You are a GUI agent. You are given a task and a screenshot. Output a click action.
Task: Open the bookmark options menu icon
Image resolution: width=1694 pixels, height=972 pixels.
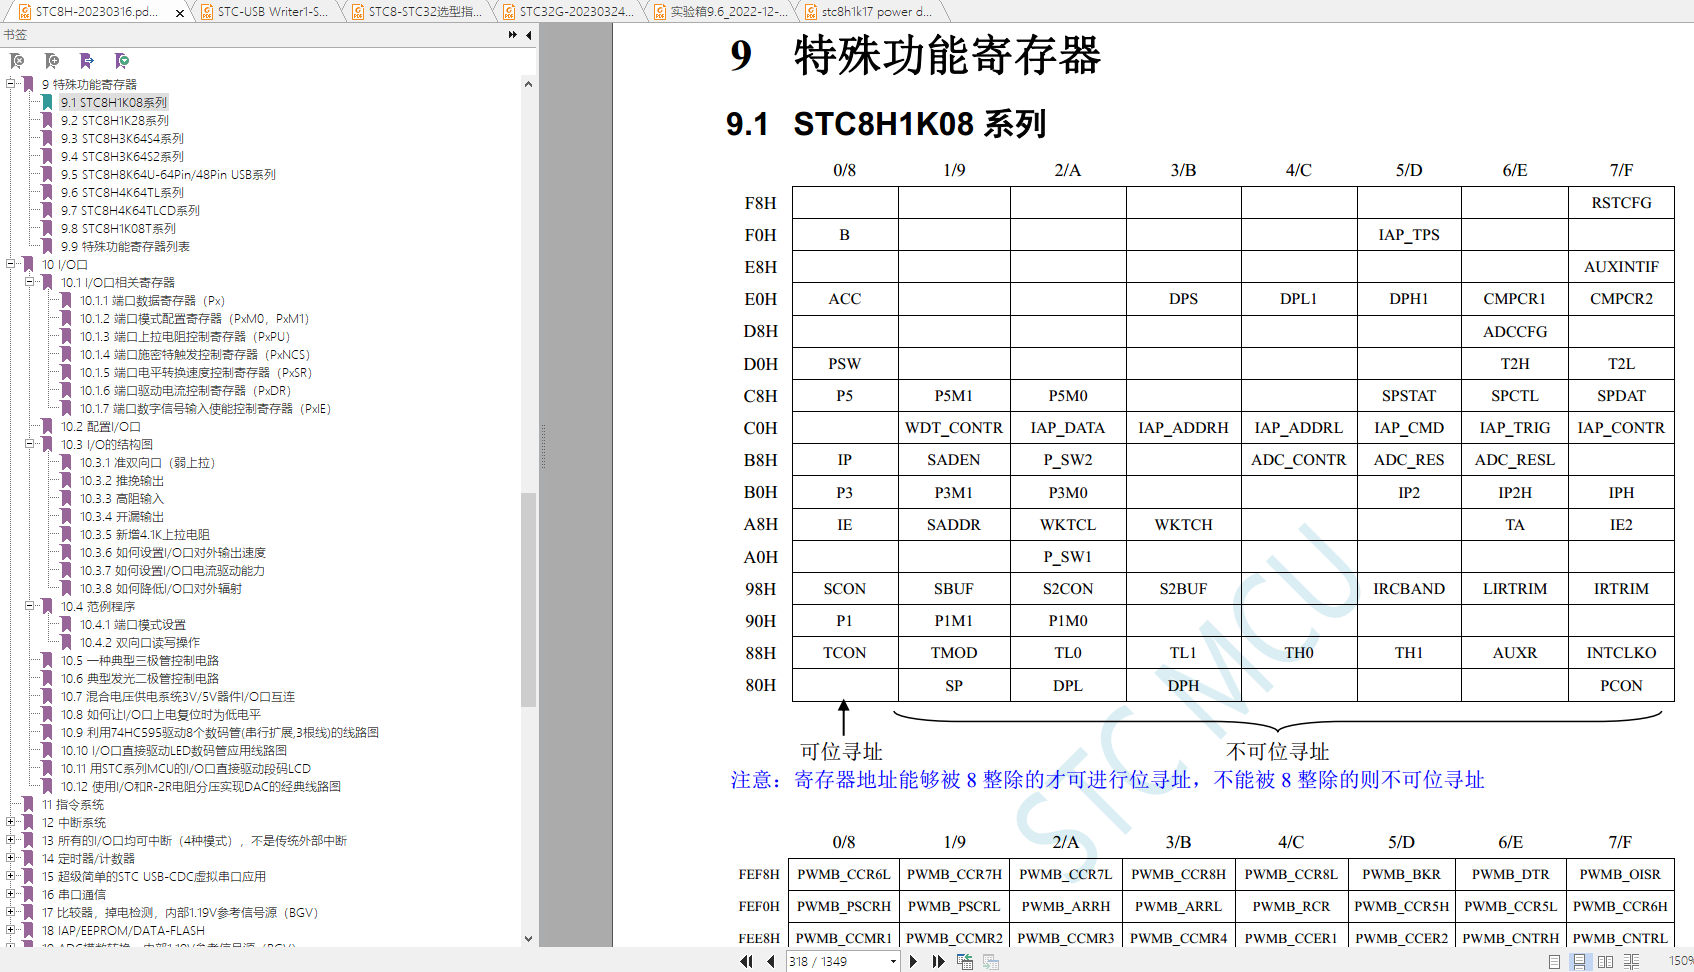[122, 61]
